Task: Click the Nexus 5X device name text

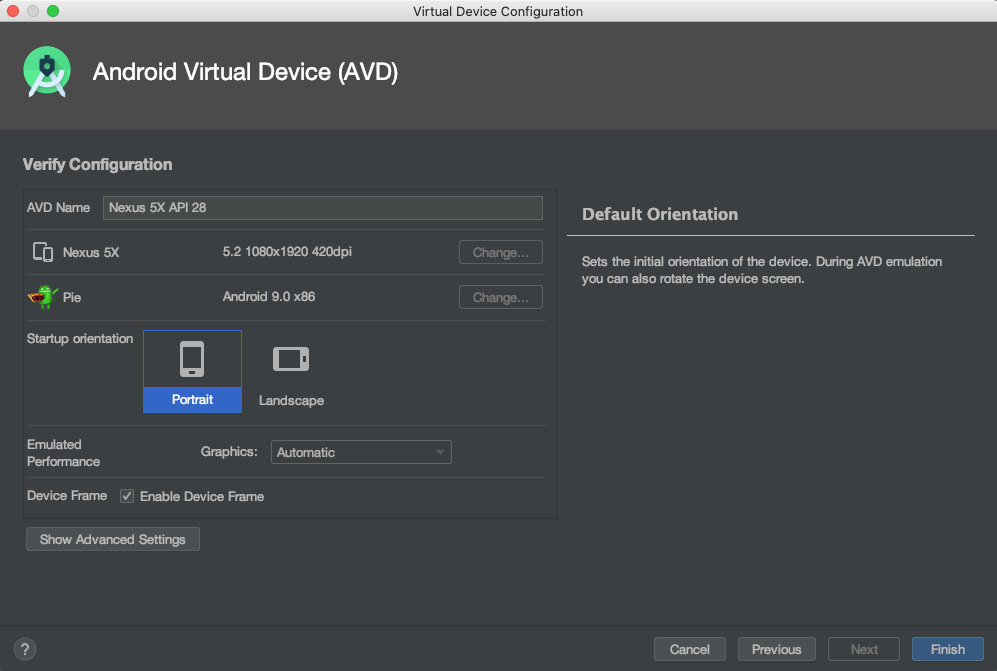Action: (91, 252)
